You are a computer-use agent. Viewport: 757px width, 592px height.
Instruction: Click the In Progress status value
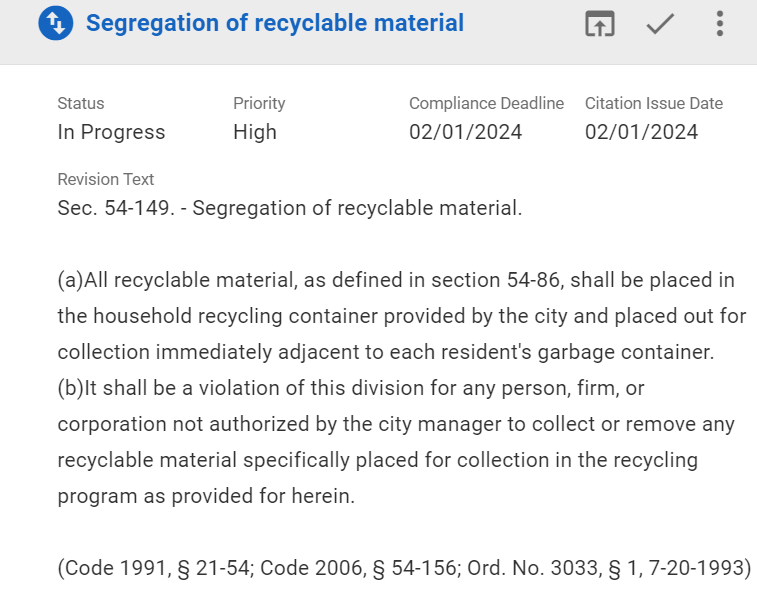pyautogui.click(x=111, y=132)
